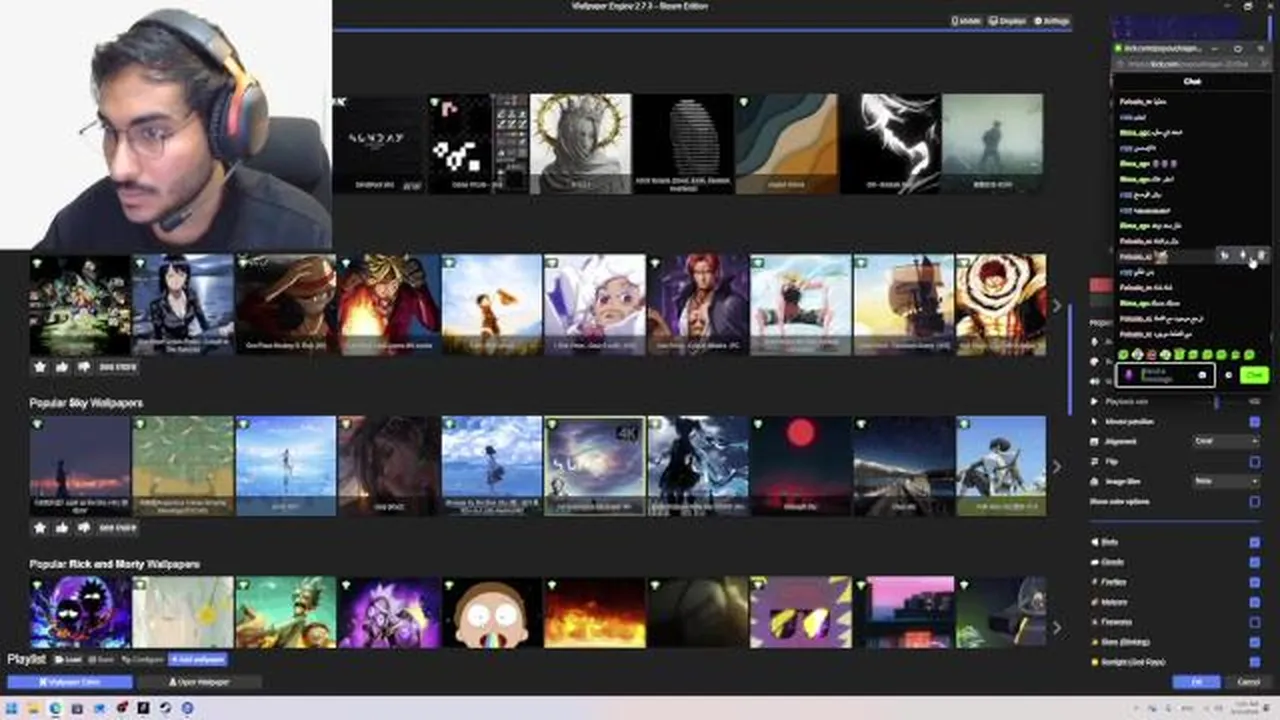Confirm with the OK button
This screenshot has width=1280, height=720.
[1197, 682]
